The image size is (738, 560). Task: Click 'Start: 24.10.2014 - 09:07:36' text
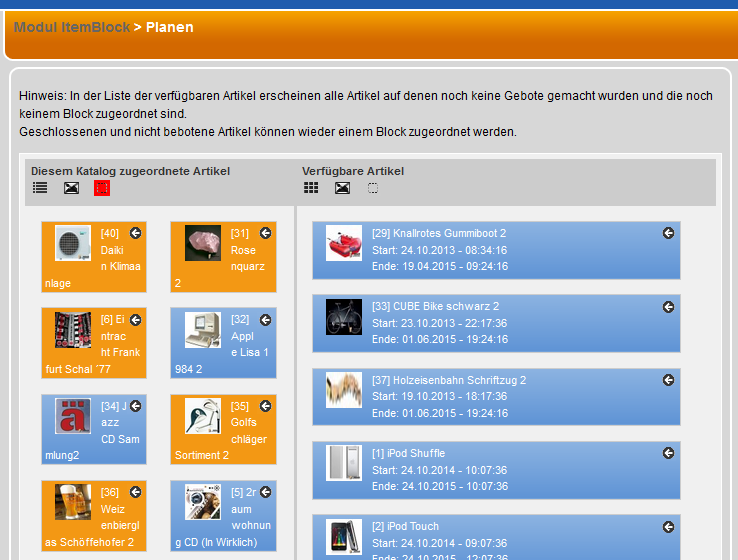click(x=440, y=543)
